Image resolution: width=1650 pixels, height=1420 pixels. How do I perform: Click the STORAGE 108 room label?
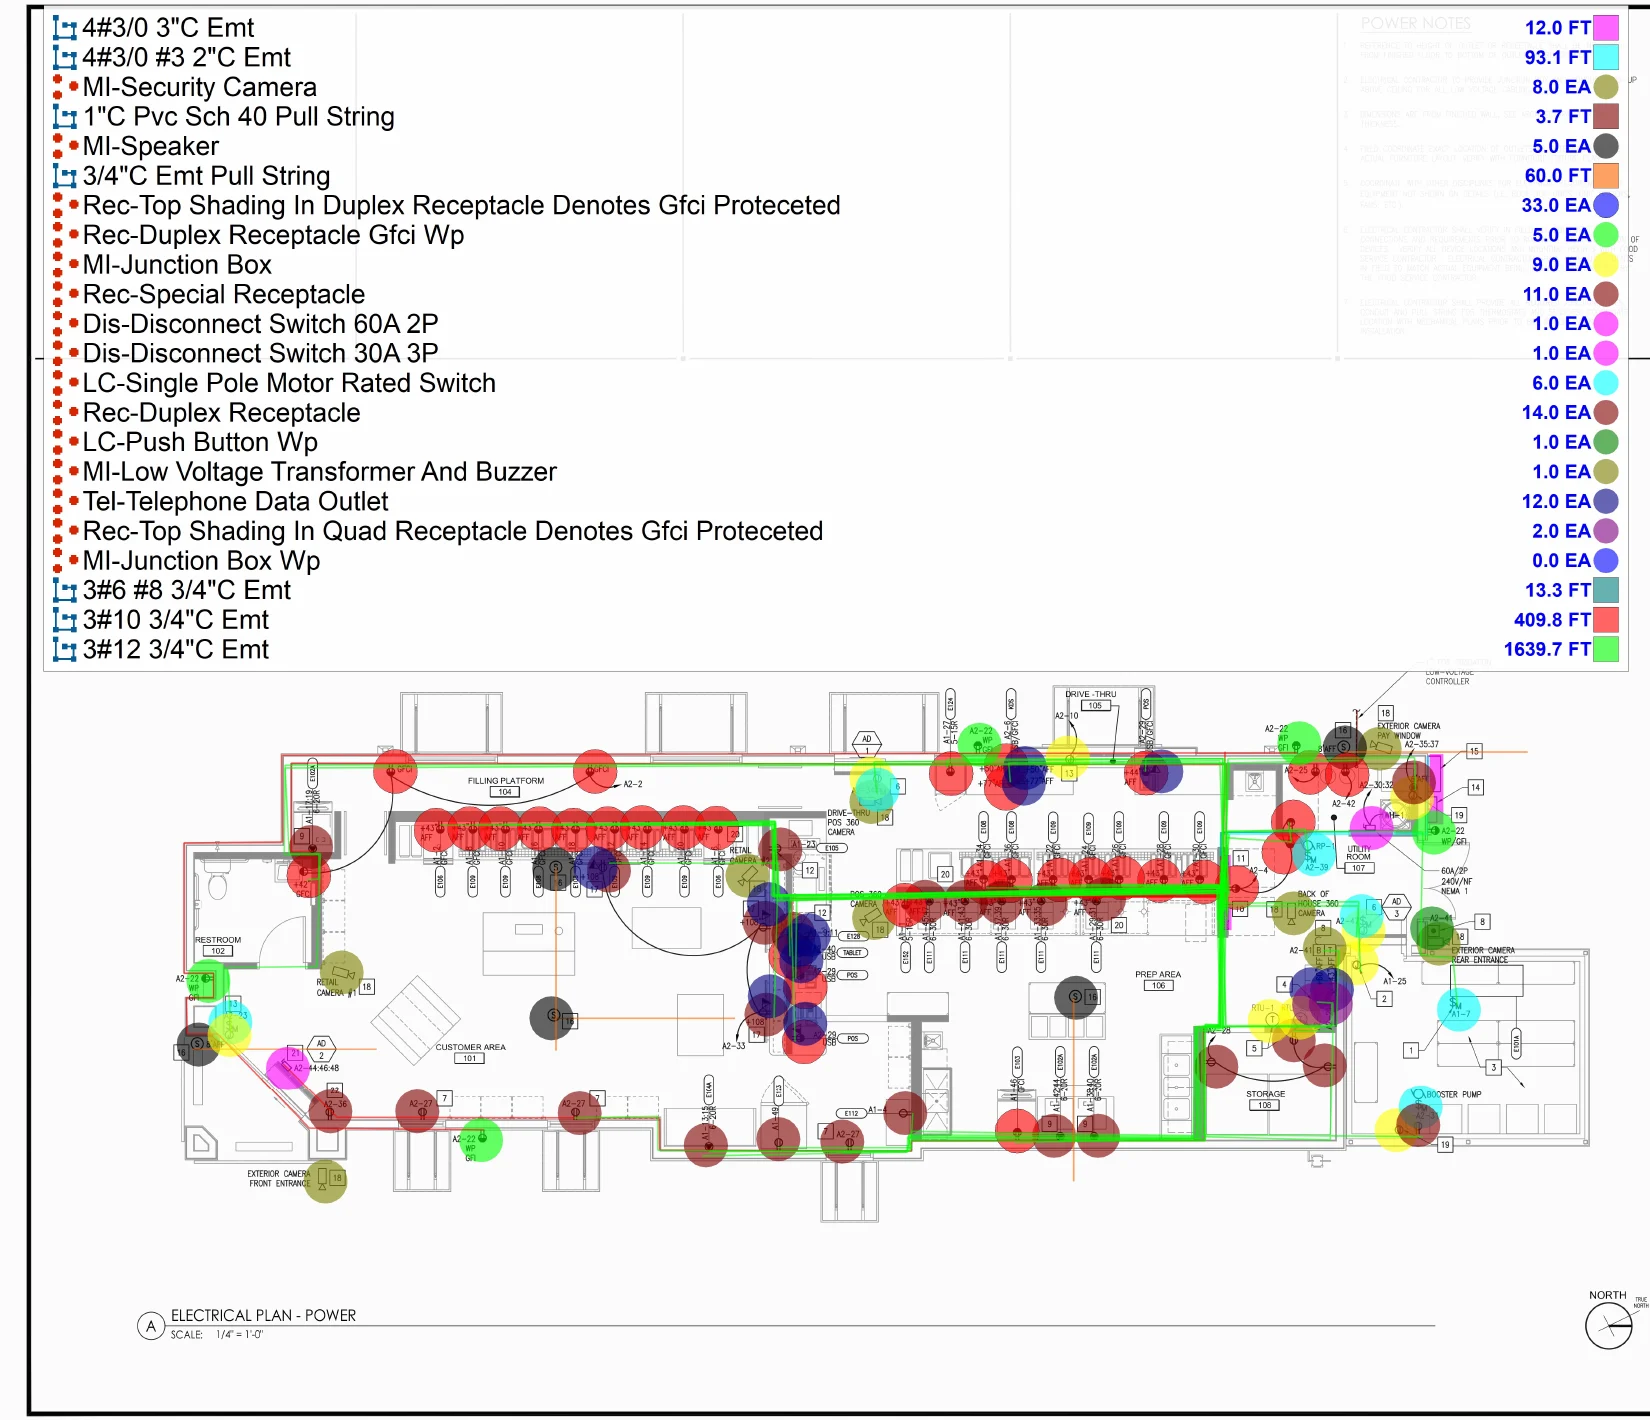1265,1100
